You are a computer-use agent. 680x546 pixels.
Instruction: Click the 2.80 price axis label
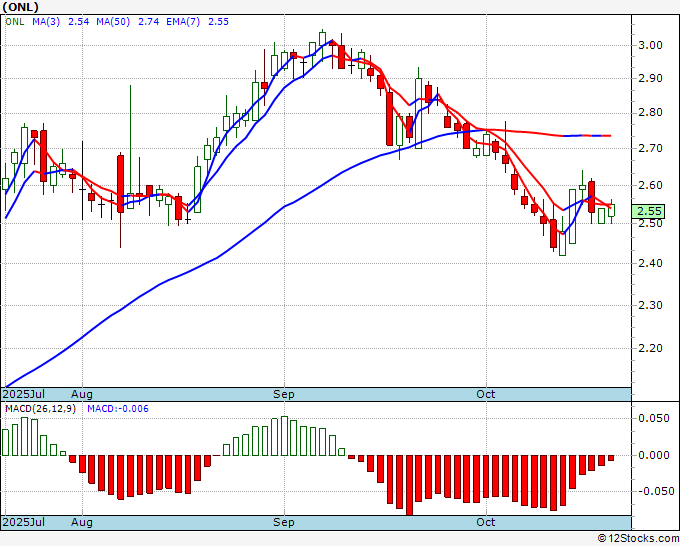(x=650, y=113)
